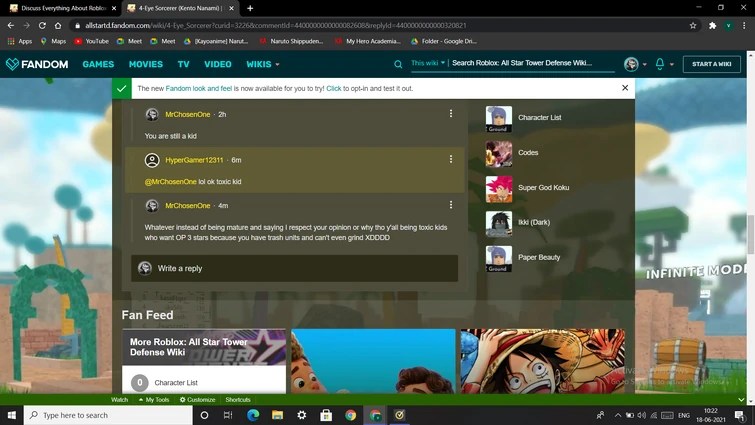The width and height of the screenshot is (755, 425).
Task: Click browser forward arrow
Action: click(26, 25)
